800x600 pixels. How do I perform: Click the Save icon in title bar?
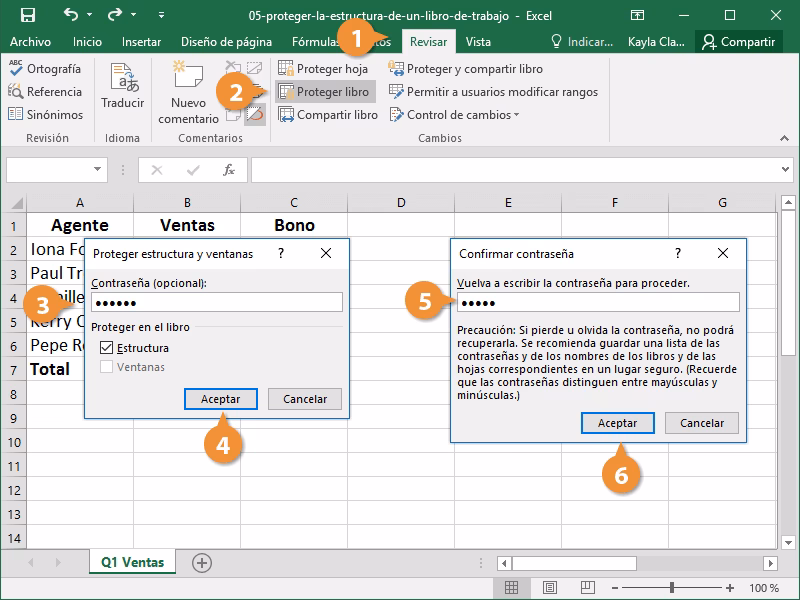[28, 15]
